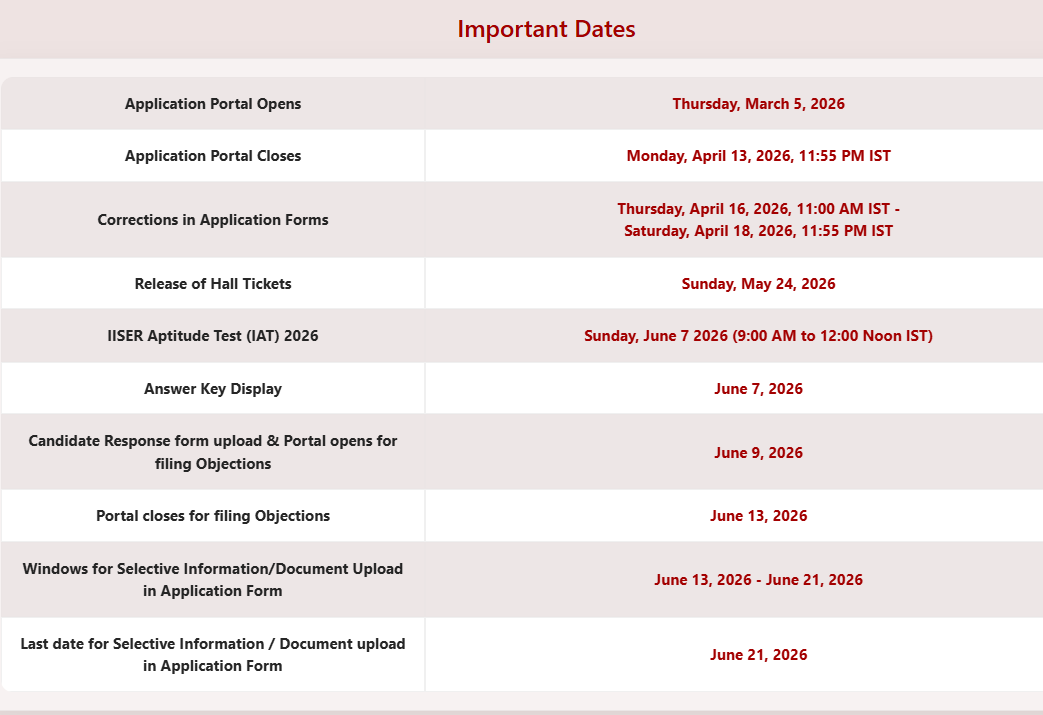Select IISER Aptitude Test (IAT) 2026 label
Viewport: 1043px width, 715px height.
click(x=213, y=335)
